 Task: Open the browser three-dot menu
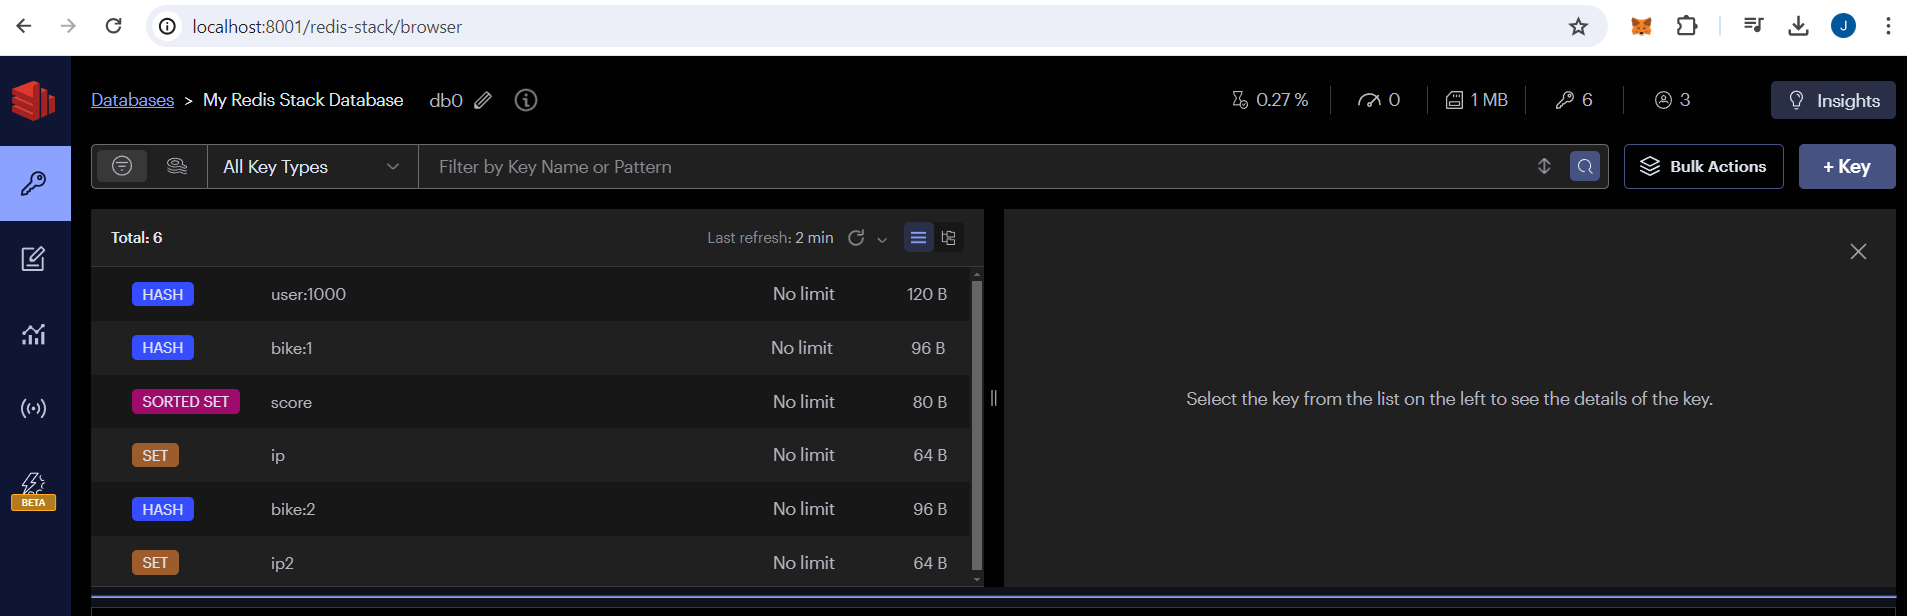[1888, 26]
